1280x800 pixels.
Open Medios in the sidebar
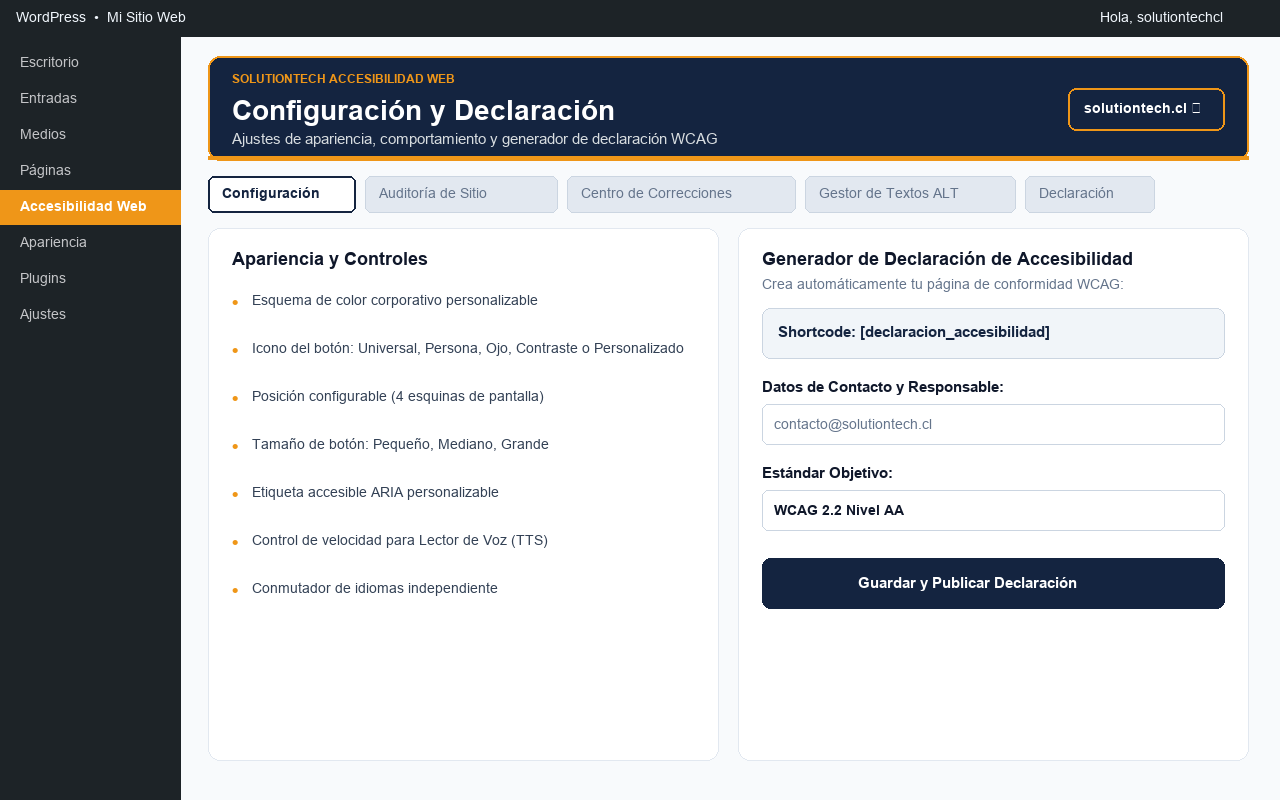tap(90, 134)
